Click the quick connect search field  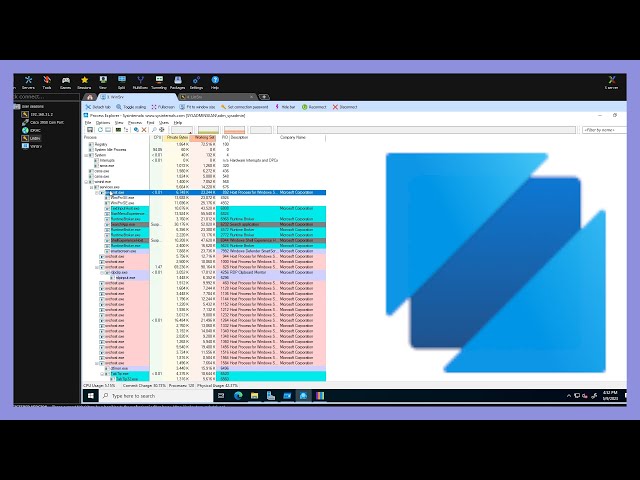[47, 97]
